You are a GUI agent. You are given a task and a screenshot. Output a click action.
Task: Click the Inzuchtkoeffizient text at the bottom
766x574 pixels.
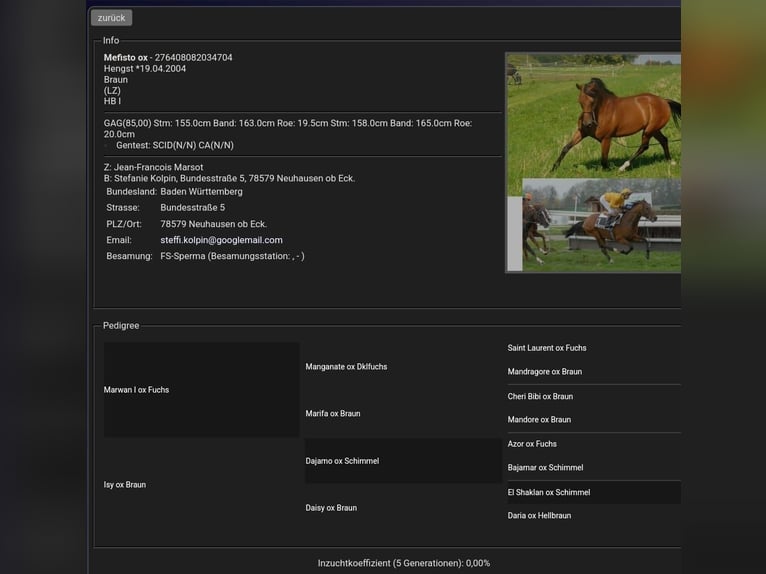(404, 563)
